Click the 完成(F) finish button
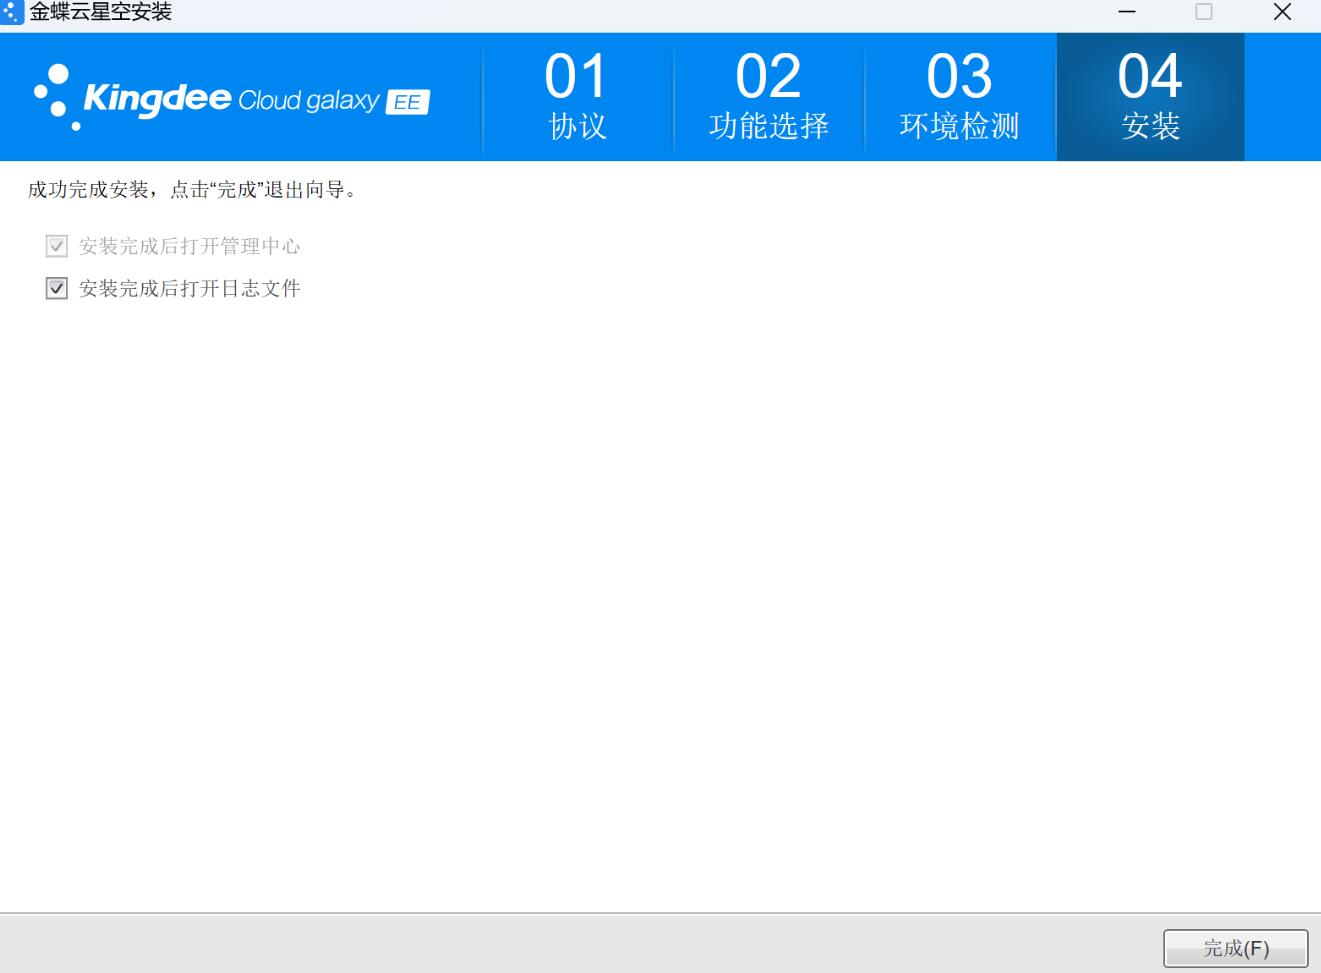Viewport: 1321px width, 973px height. (x=1236, y=948)
